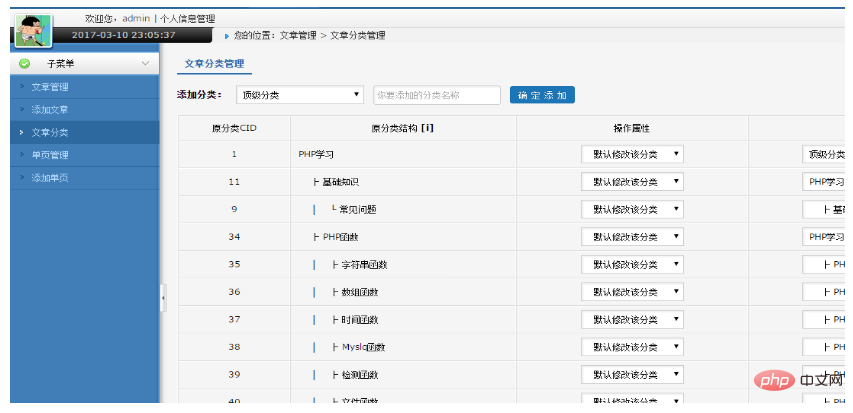Image resolution: width=853 pixels, height=413 pixels.
Task: Click the 操作属性 column header
Action: (x=632, y=128)
